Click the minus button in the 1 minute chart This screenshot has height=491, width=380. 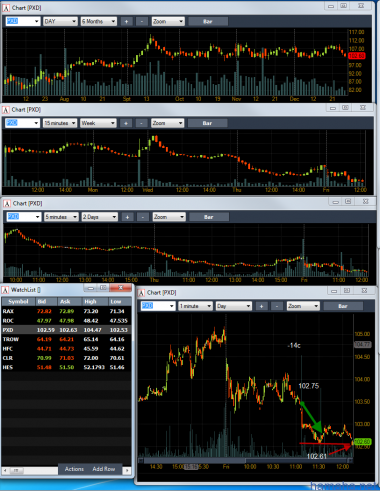tap(277, 306)
